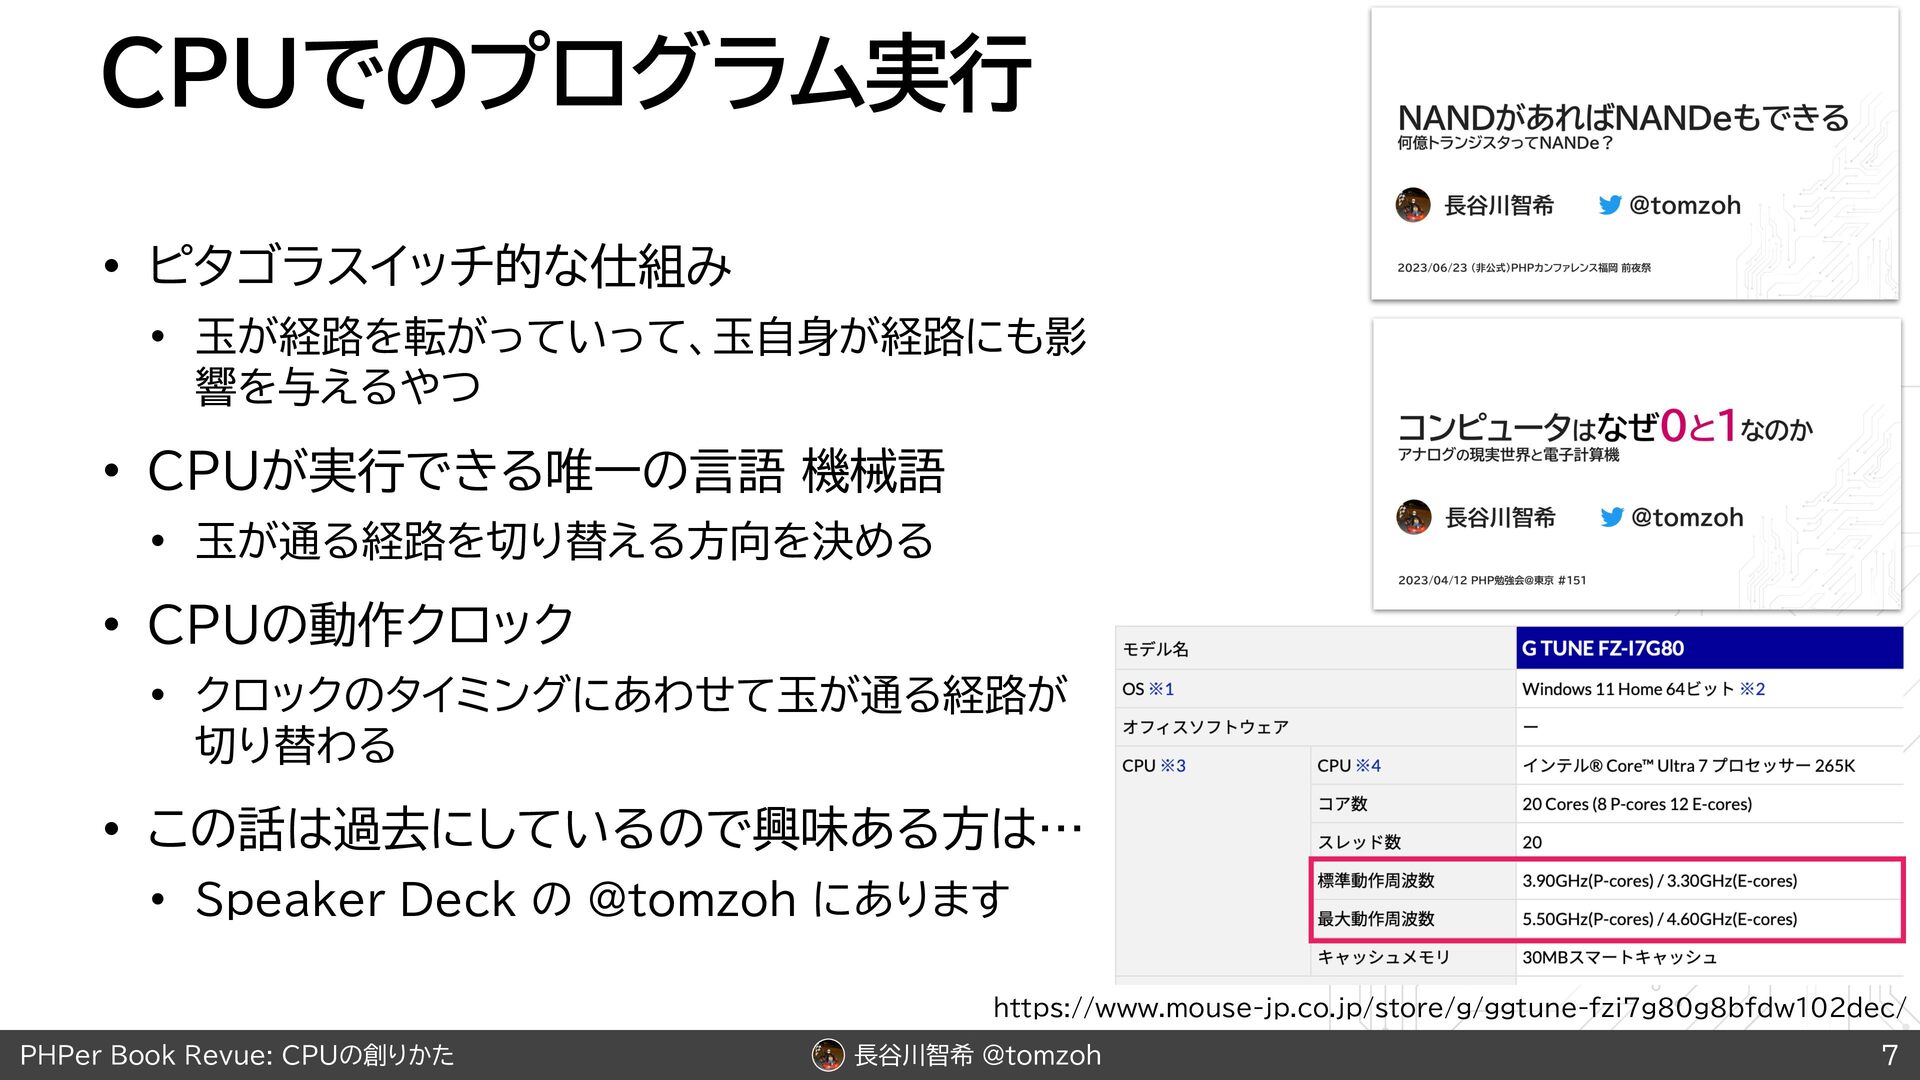This screenshot has width=1920, height=1080.
Task: Click the G TUNE FZ-I7G80 header cell
Action: click(x=1708, y=648)
